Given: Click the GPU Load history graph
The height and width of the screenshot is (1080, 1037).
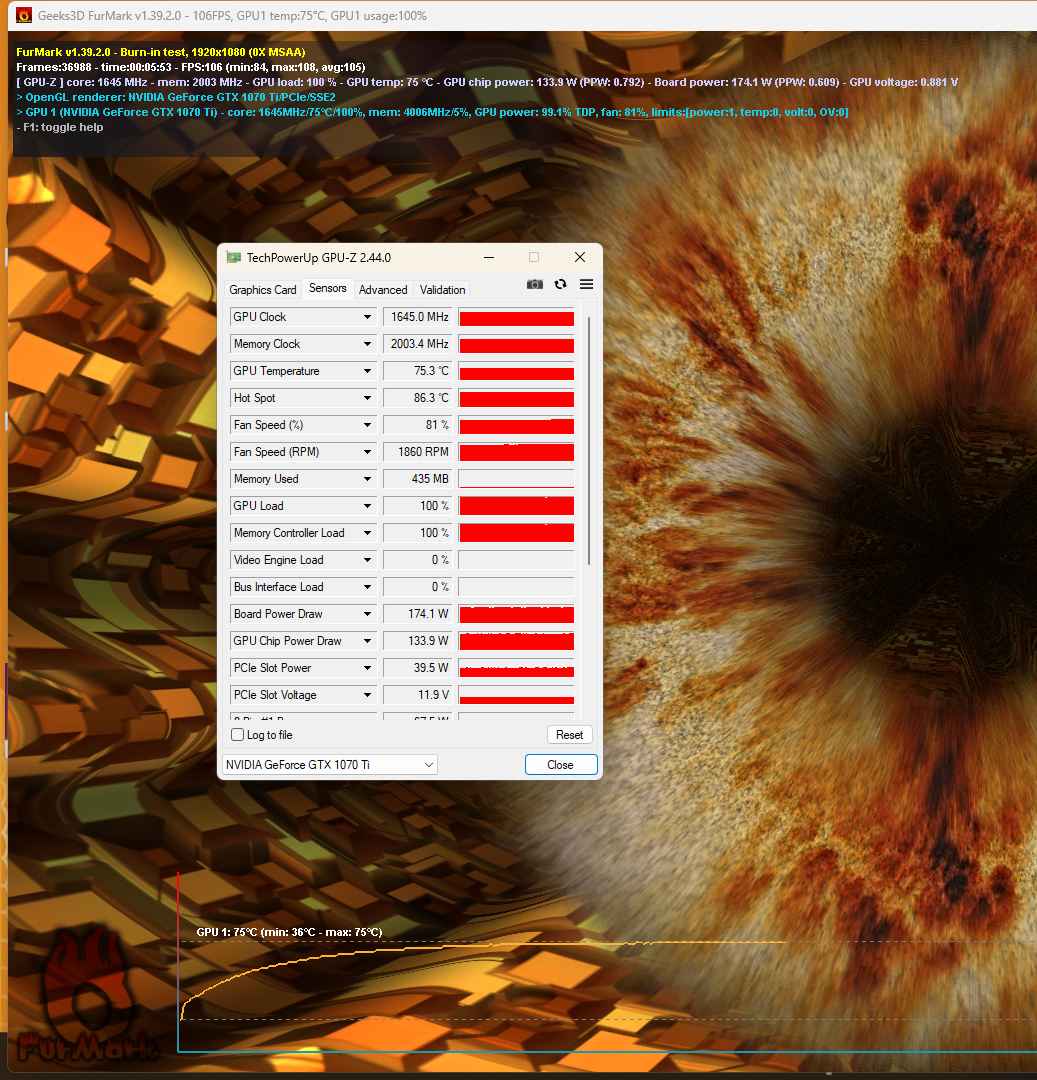Looking at the screenshot, I should point(516,506).
